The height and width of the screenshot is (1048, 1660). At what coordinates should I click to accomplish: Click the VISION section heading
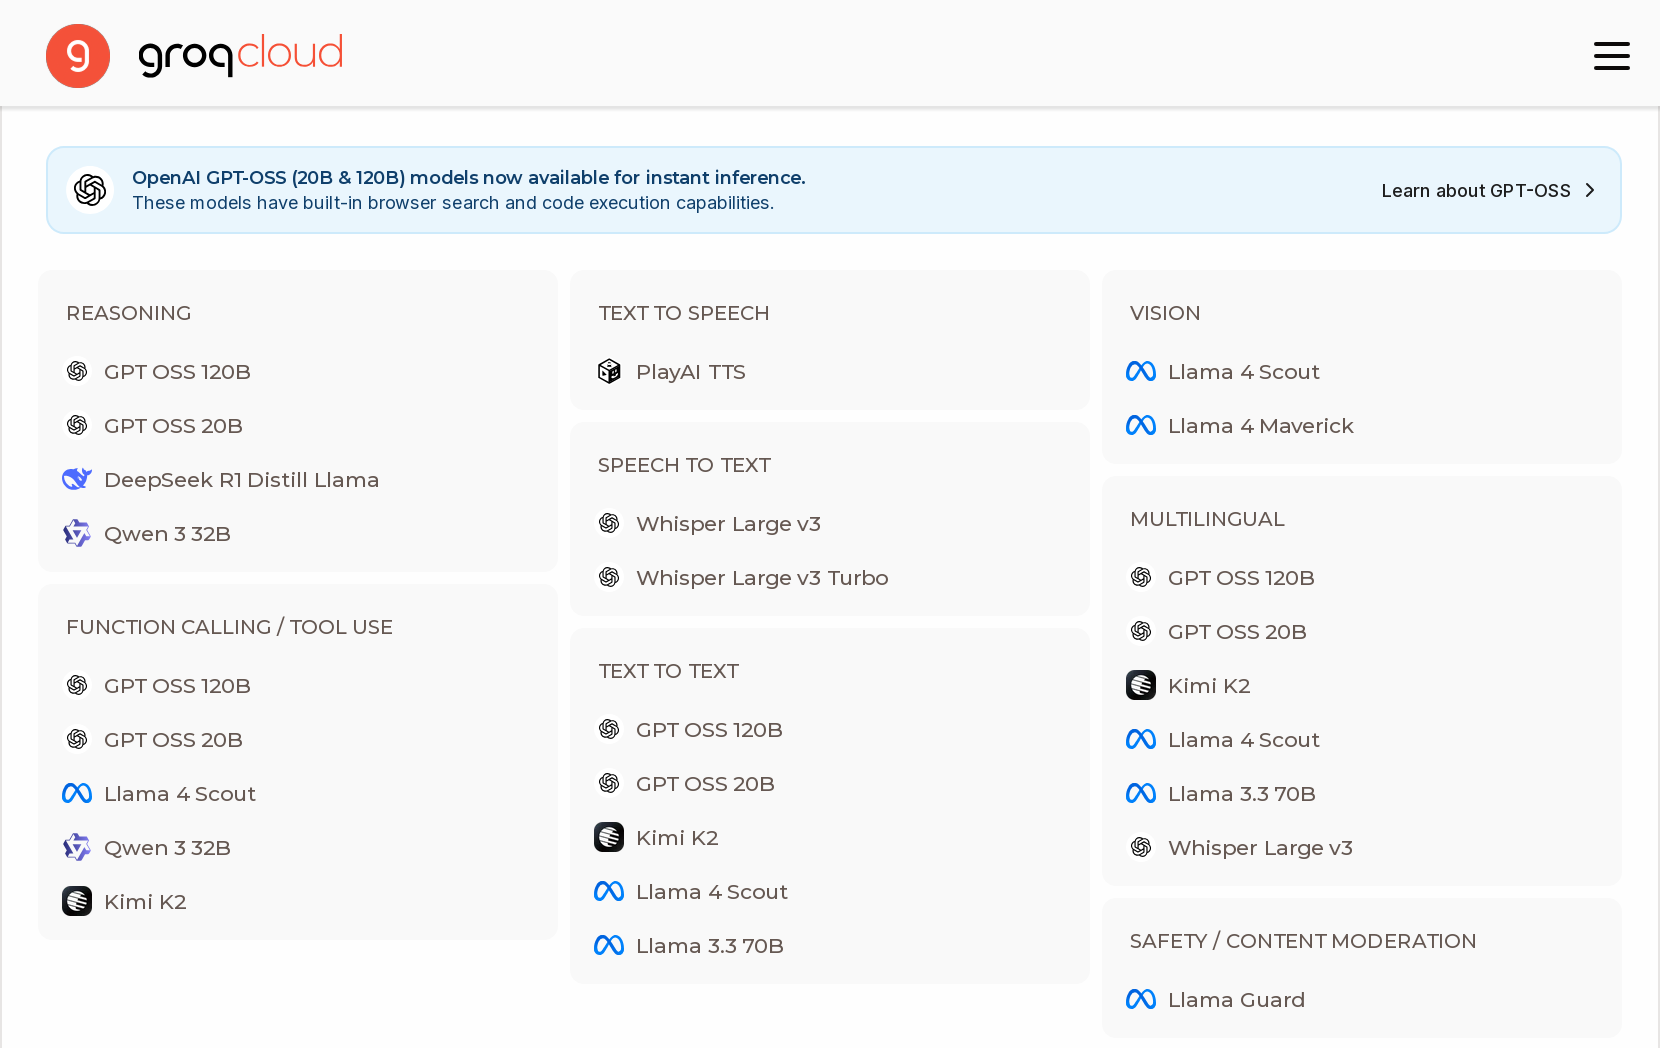[x=1165, y=313]
